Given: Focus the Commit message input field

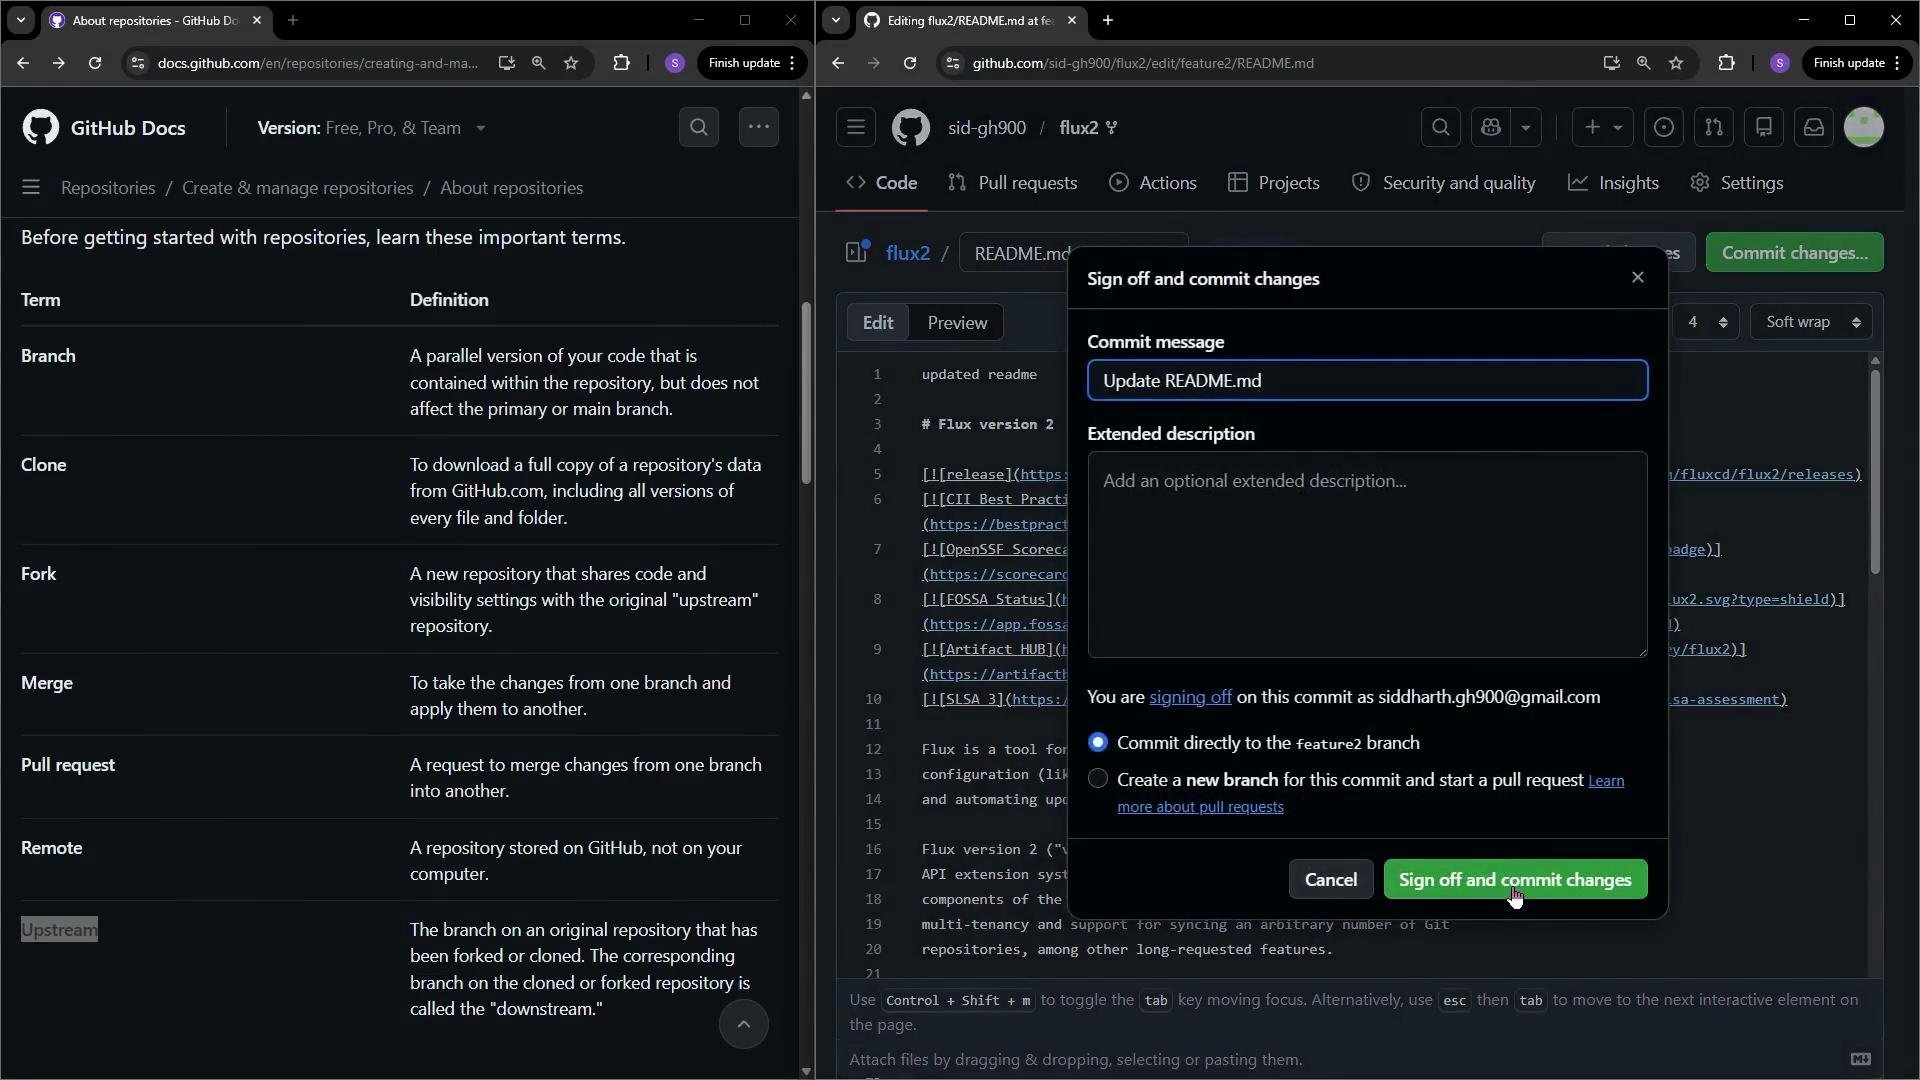Looking at the screenshot, I should pyautogui.click(x=1367, y=380).
